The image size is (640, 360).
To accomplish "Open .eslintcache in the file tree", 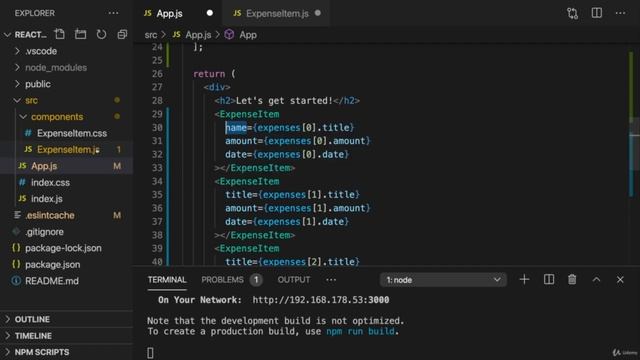I will 66,215.
